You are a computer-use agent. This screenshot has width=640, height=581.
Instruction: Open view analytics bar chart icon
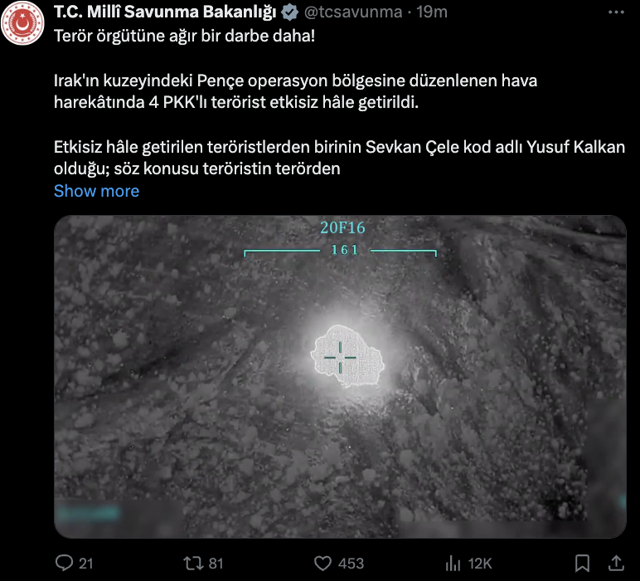[453, 563]
